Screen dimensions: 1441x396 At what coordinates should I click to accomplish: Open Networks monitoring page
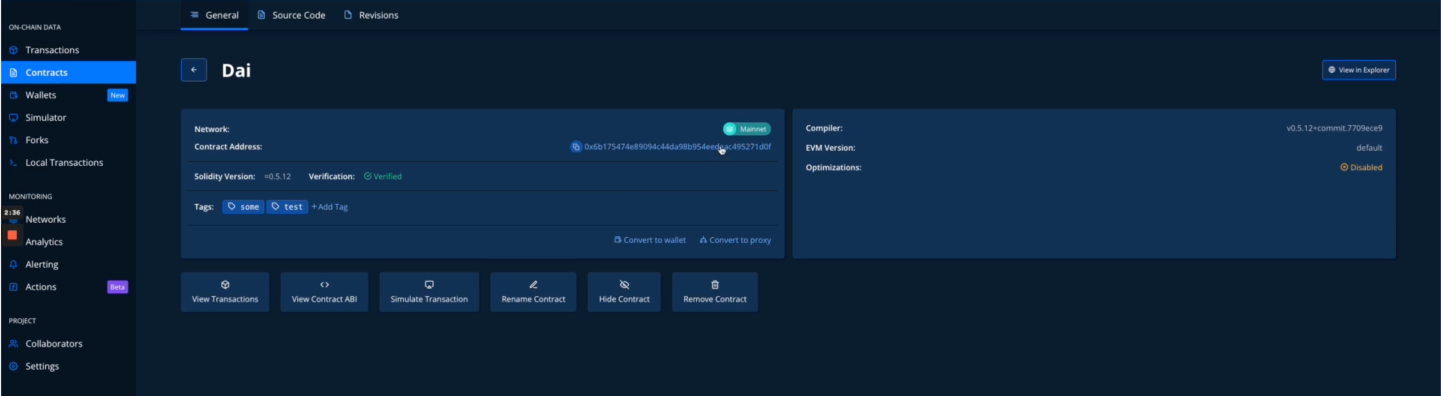pos(45,219)
